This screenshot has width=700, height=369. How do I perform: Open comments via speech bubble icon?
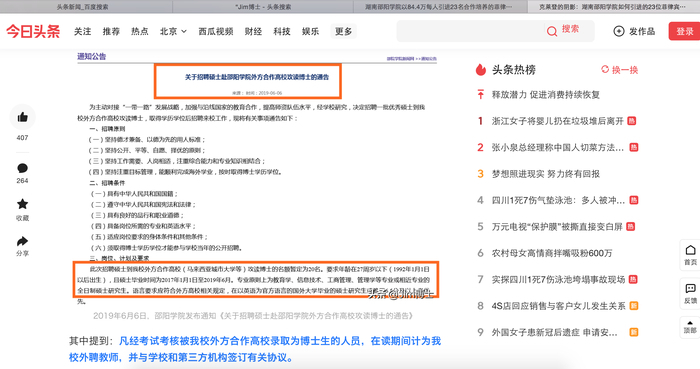(x=22, y=168)
